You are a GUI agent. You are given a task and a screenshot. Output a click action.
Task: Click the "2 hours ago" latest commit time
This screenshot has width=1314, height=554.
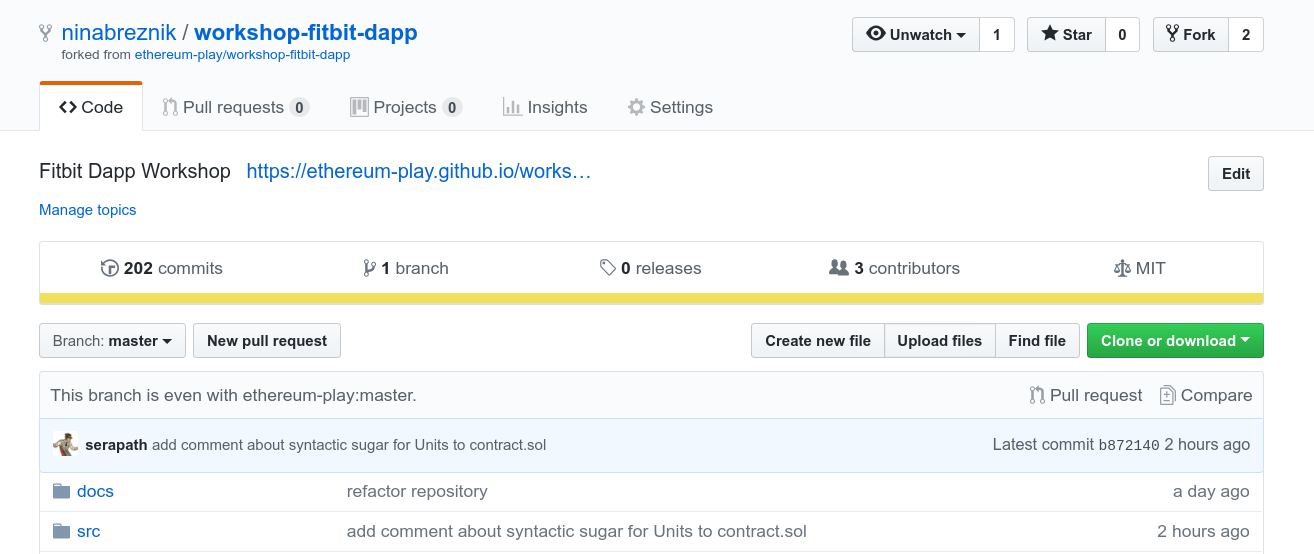1207,445
